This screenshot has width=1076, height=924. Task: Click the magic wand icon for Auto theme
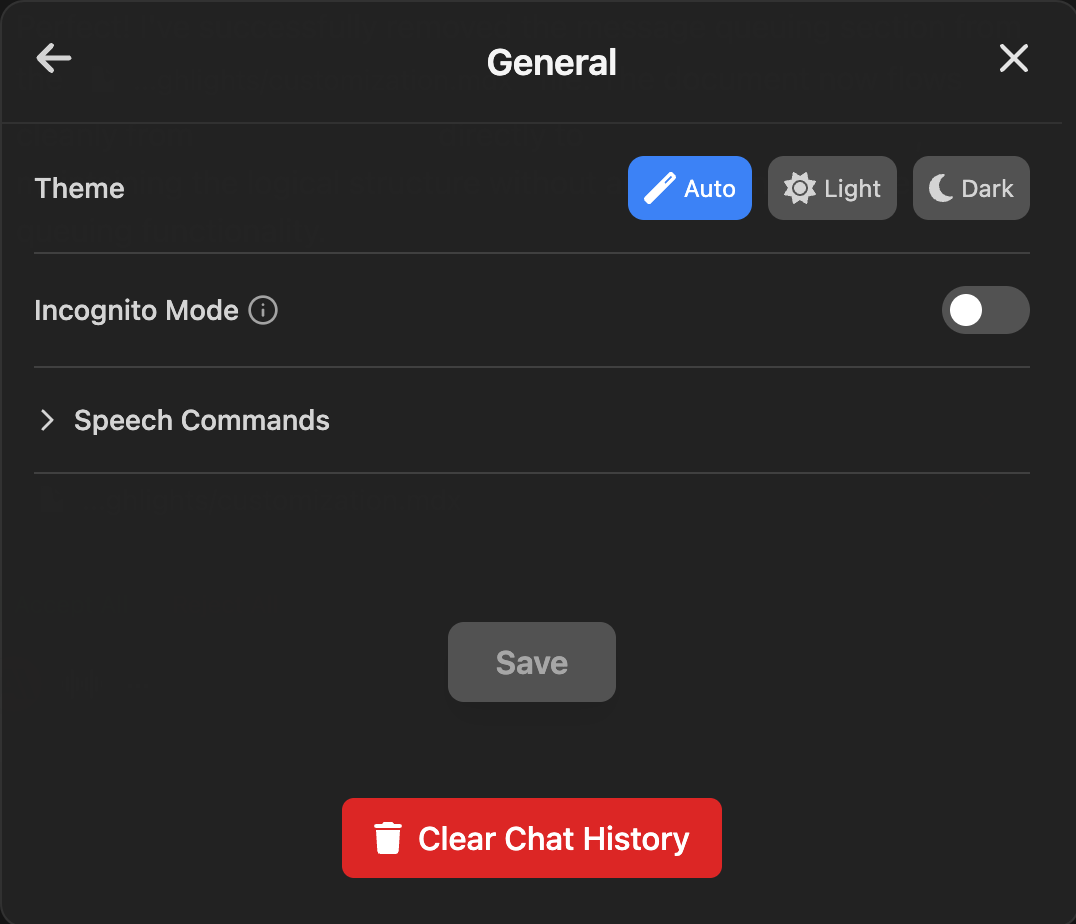point(659,188)
